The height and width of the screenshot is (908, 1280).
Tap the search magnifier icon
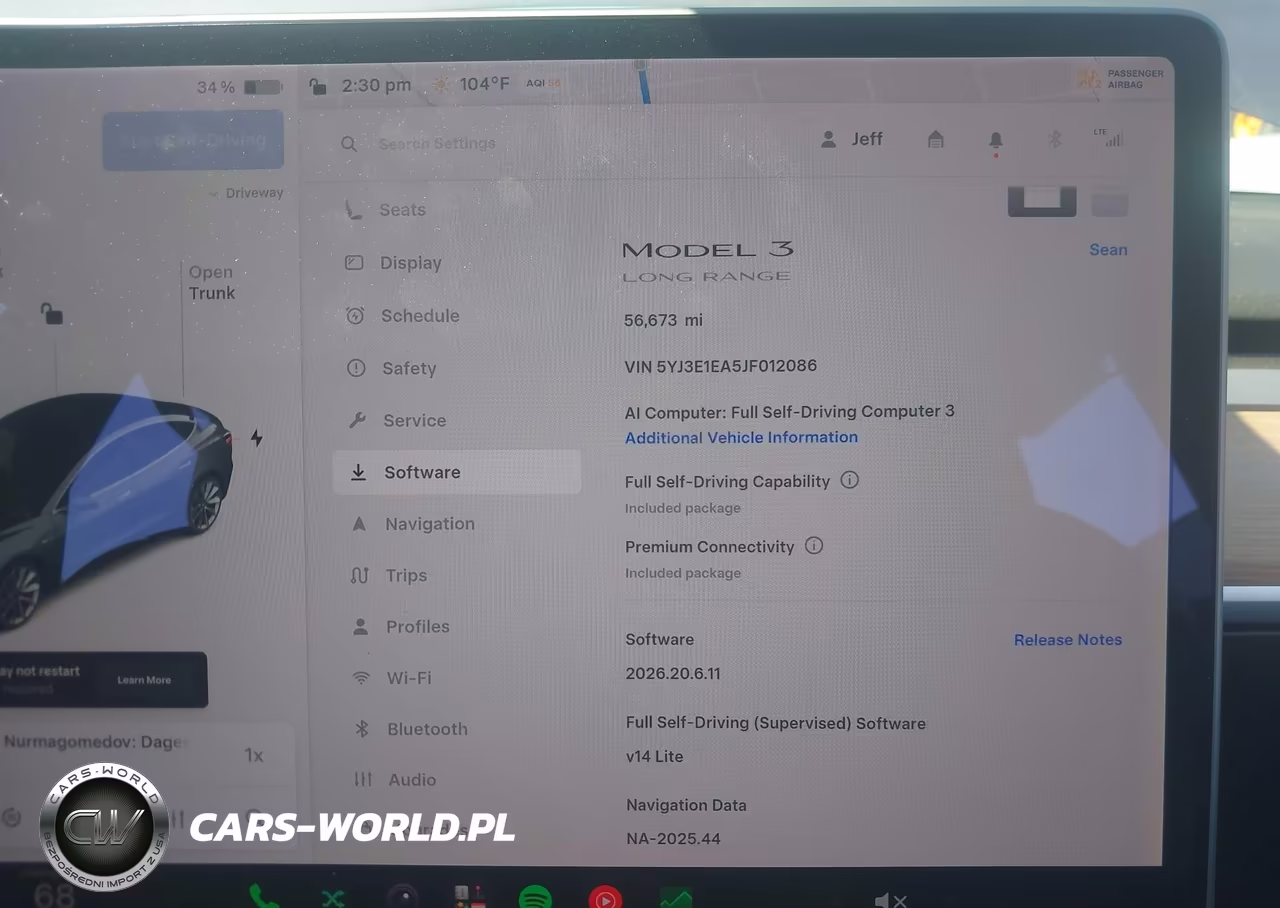(349, 144)
